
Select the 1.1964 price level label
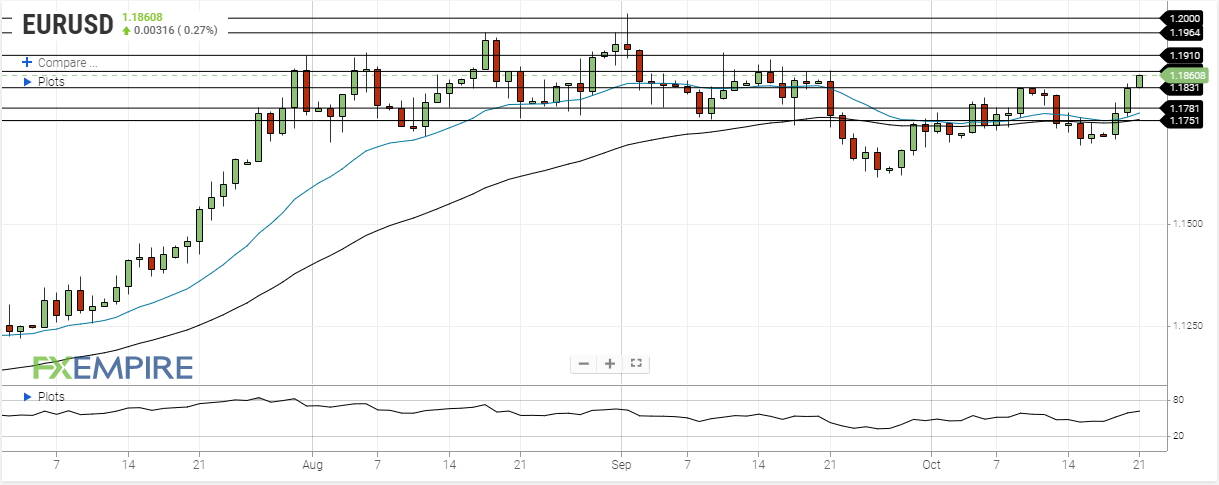(1183, 33)
